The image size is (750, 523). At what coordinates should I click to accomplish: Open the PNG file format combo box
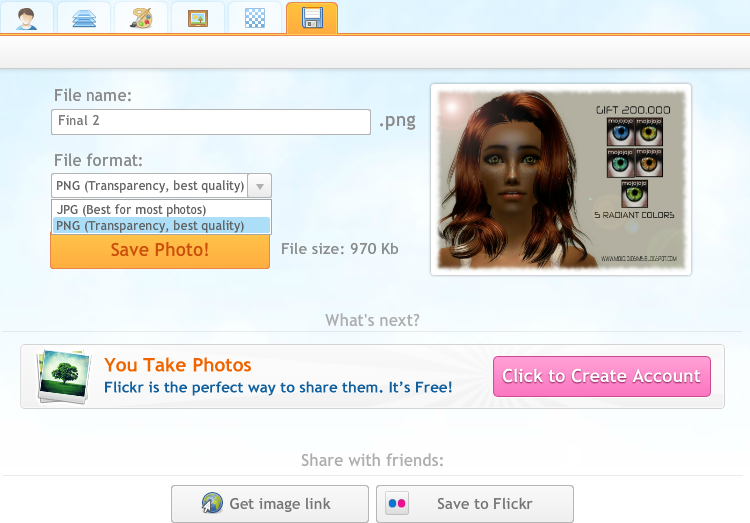coord(161,186)
